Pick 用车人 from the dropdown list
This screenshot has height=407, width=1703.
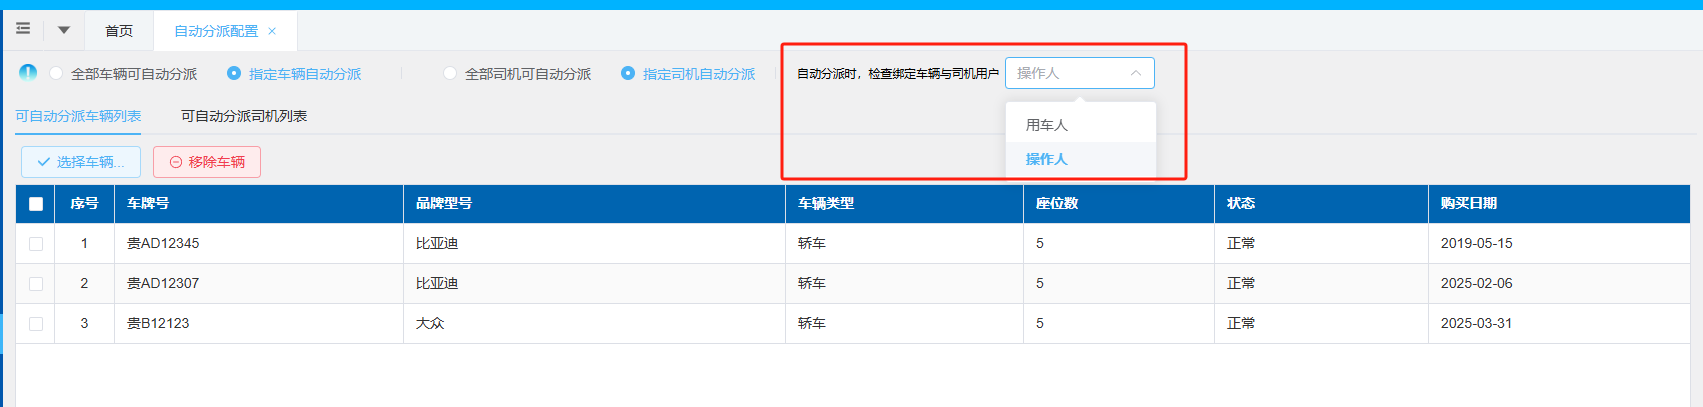click(1047, 125)
